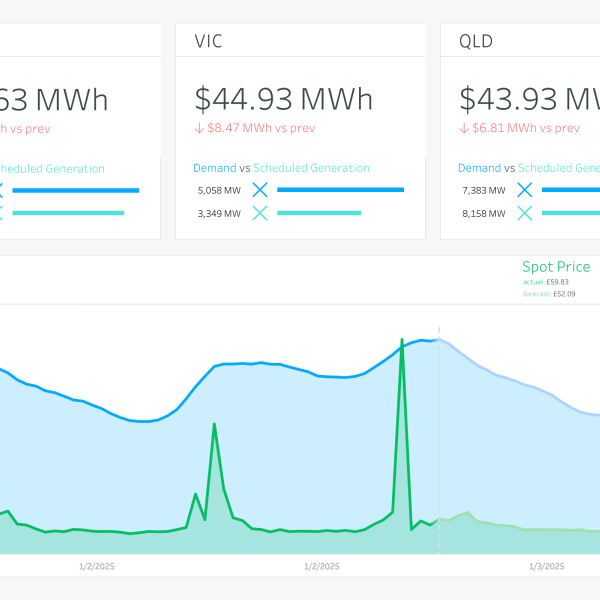
Task: Click the VIC blue demand bar
Action: click(341, 190)
